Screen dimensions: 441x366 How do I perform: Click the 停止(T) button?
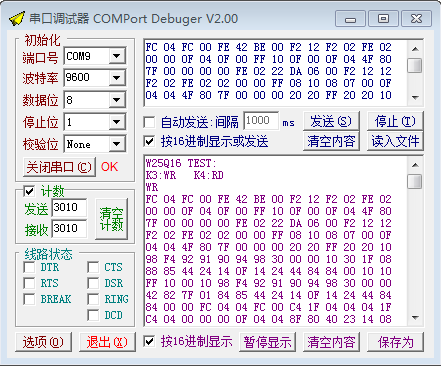pos(395,122)
